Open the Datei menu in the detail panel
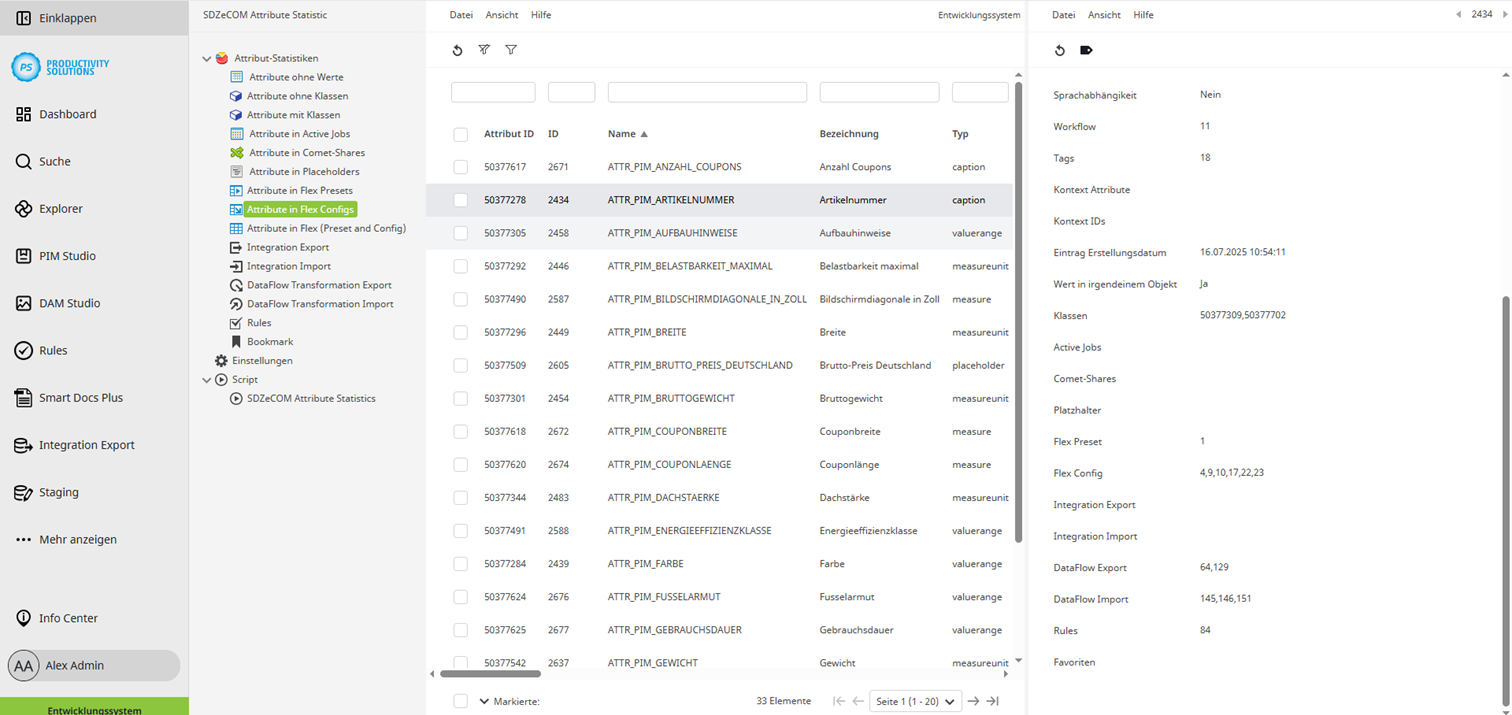 point(1063,14)
